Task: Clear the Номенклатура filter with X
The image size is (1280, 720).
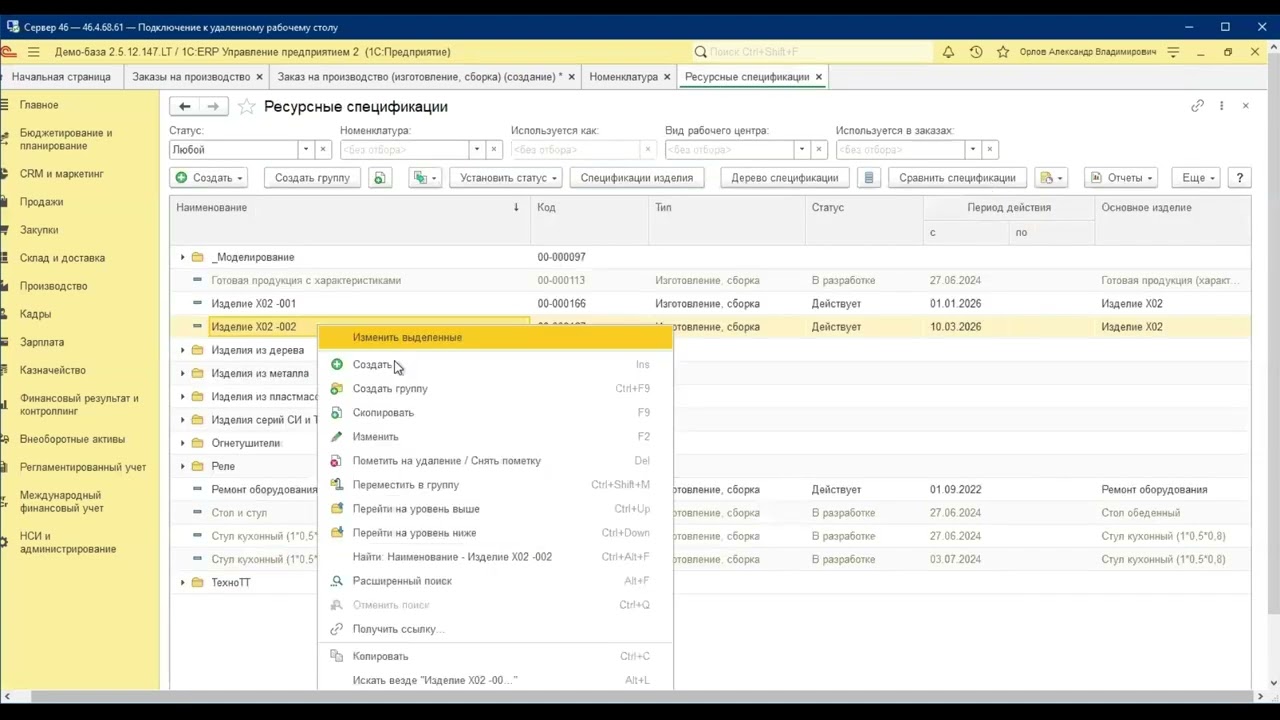Action: click(494, 150)
